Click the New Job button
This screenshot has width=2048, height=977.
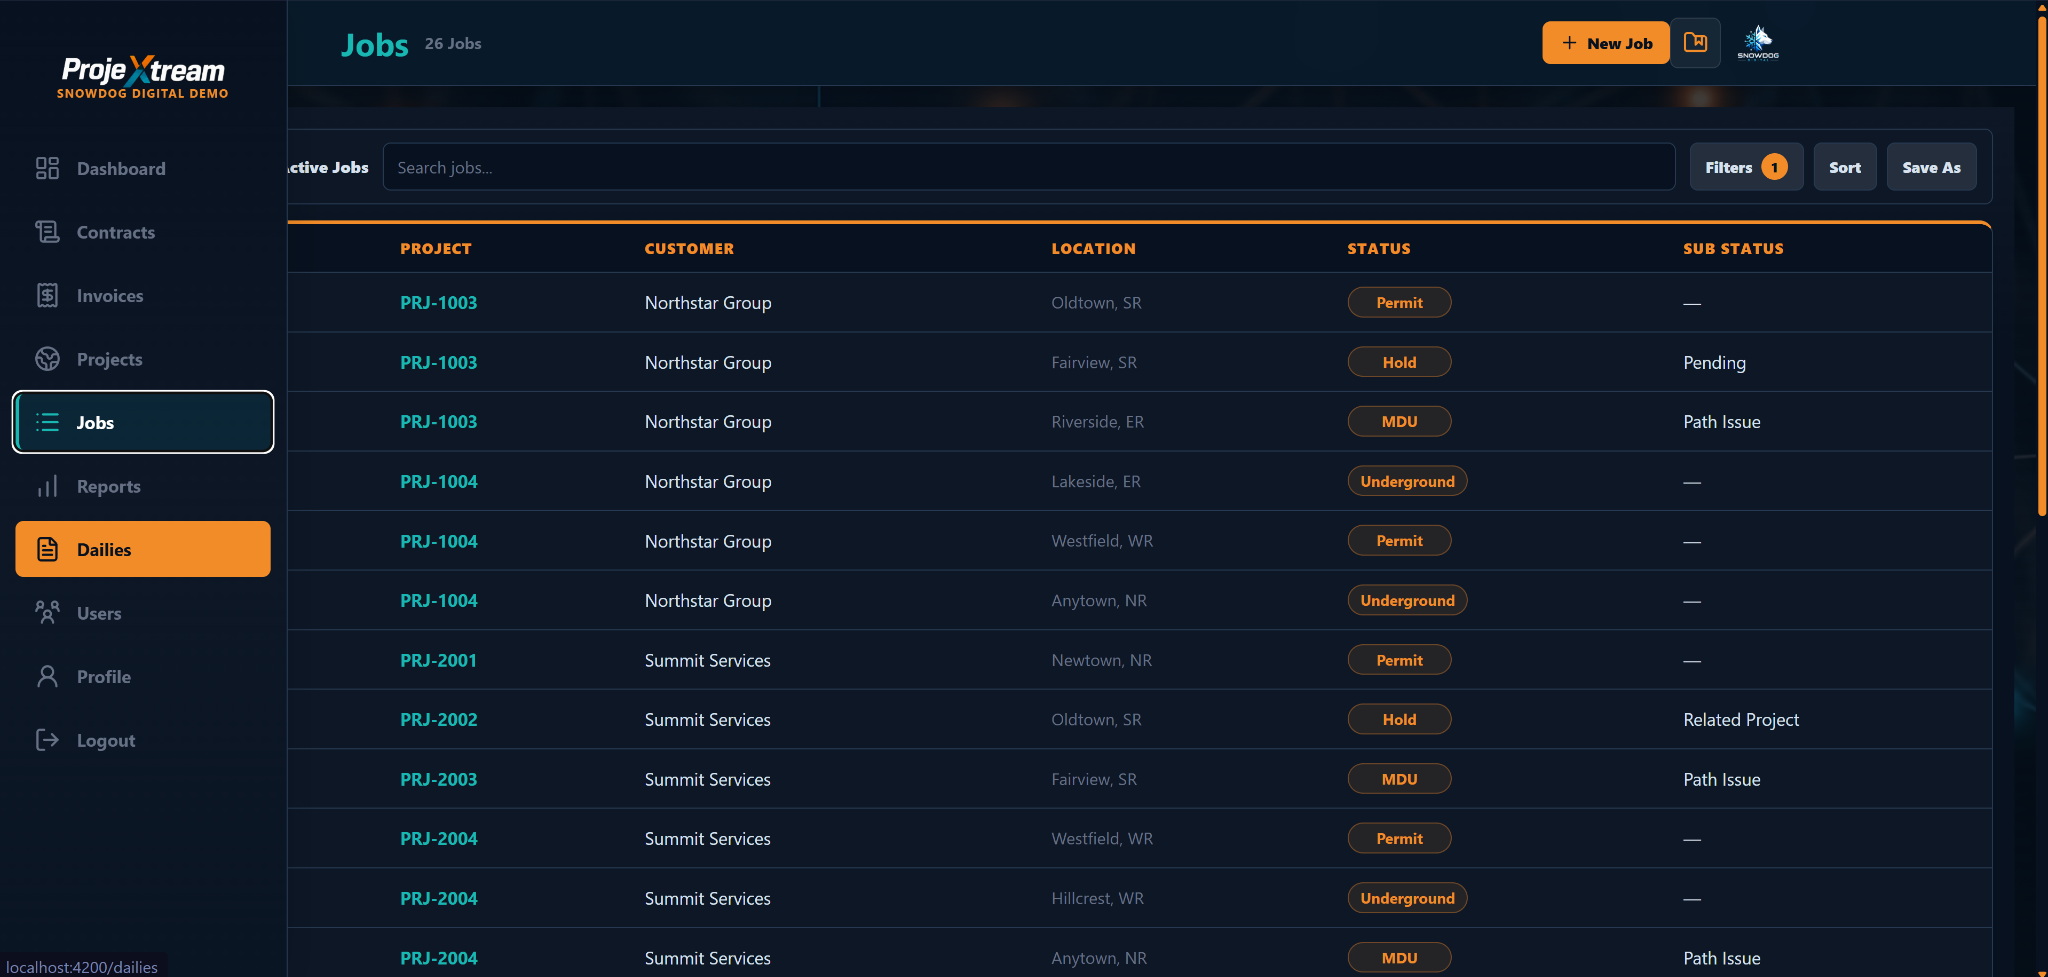(1606, 43)
